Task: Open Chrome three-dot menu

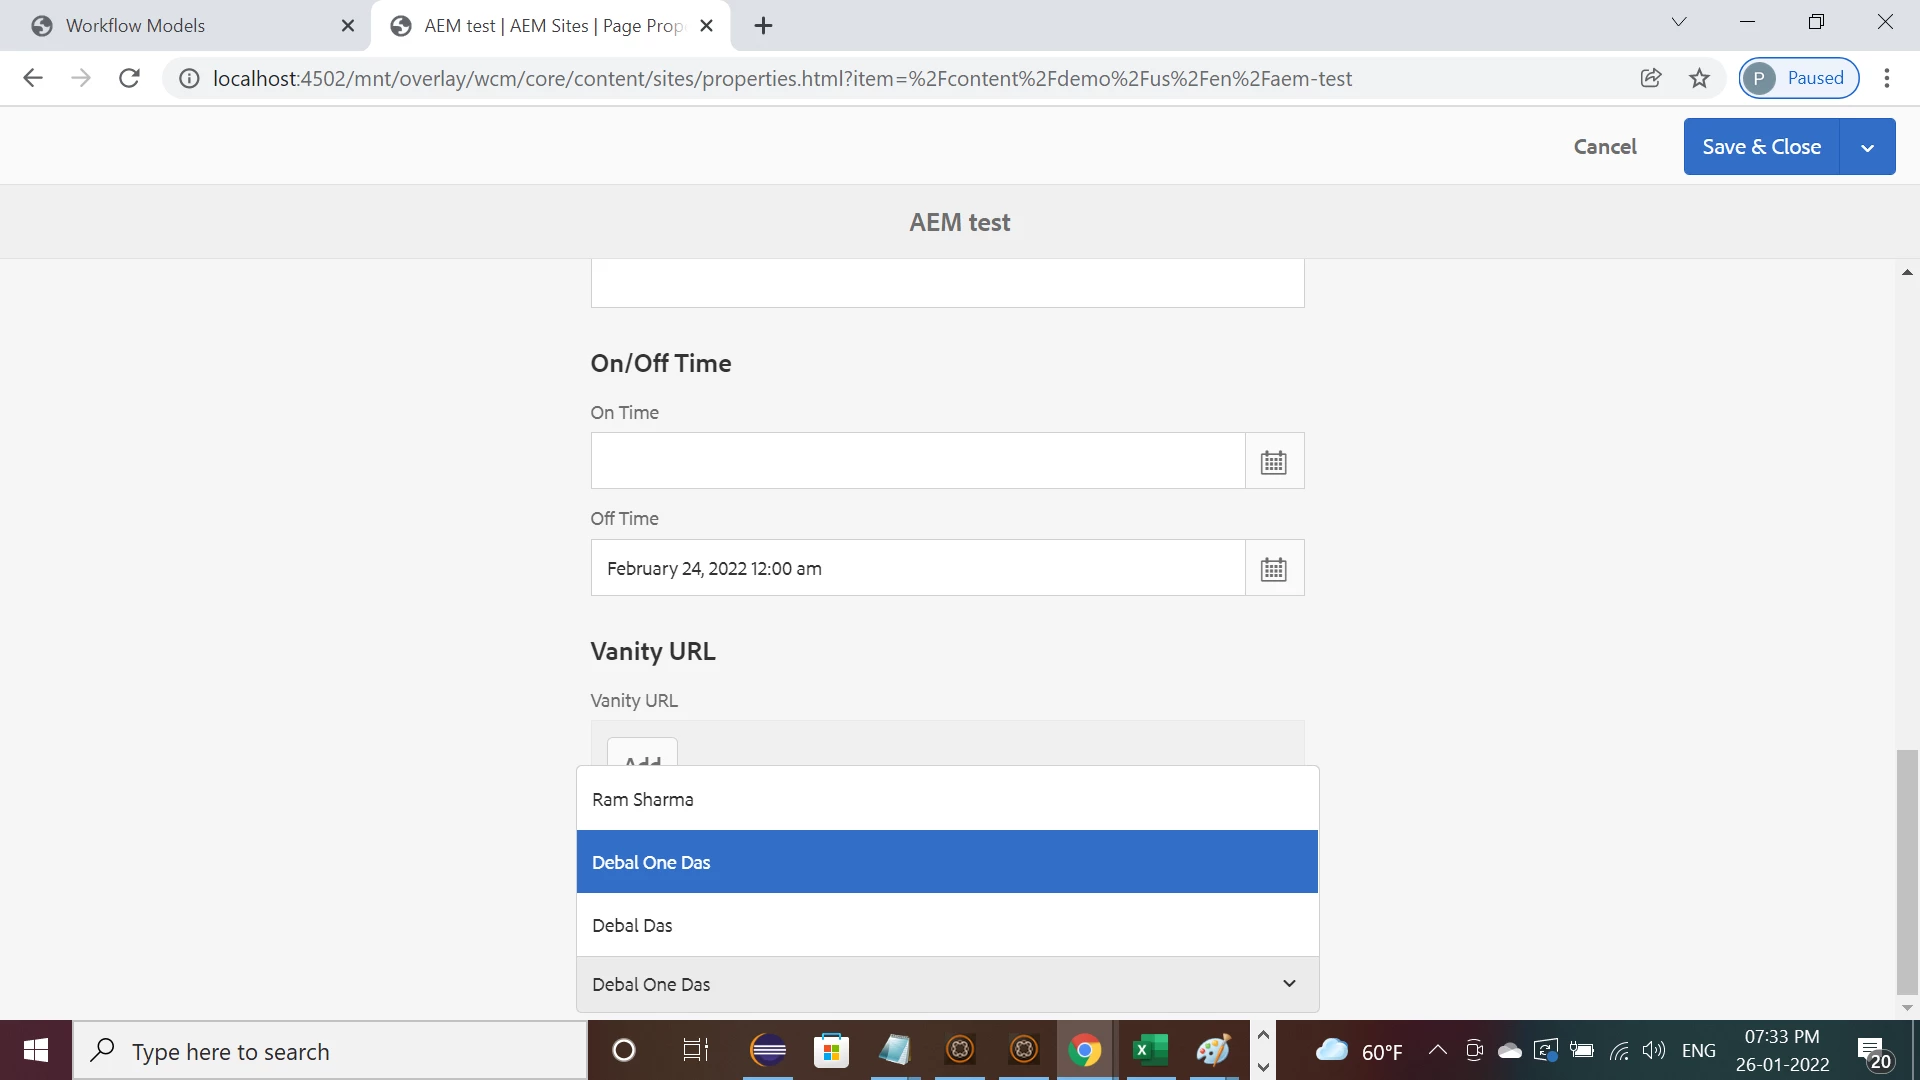Action: click(x=1886, y=78)
